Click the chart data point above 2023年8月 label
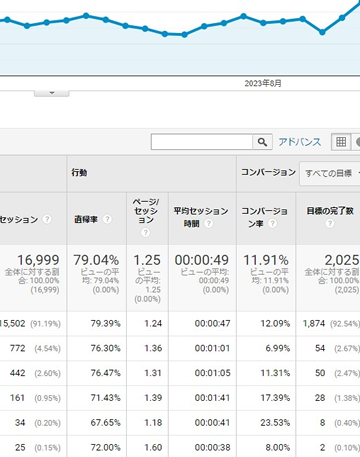Screen dimensions: 360x457 click(x=263, y=23)
